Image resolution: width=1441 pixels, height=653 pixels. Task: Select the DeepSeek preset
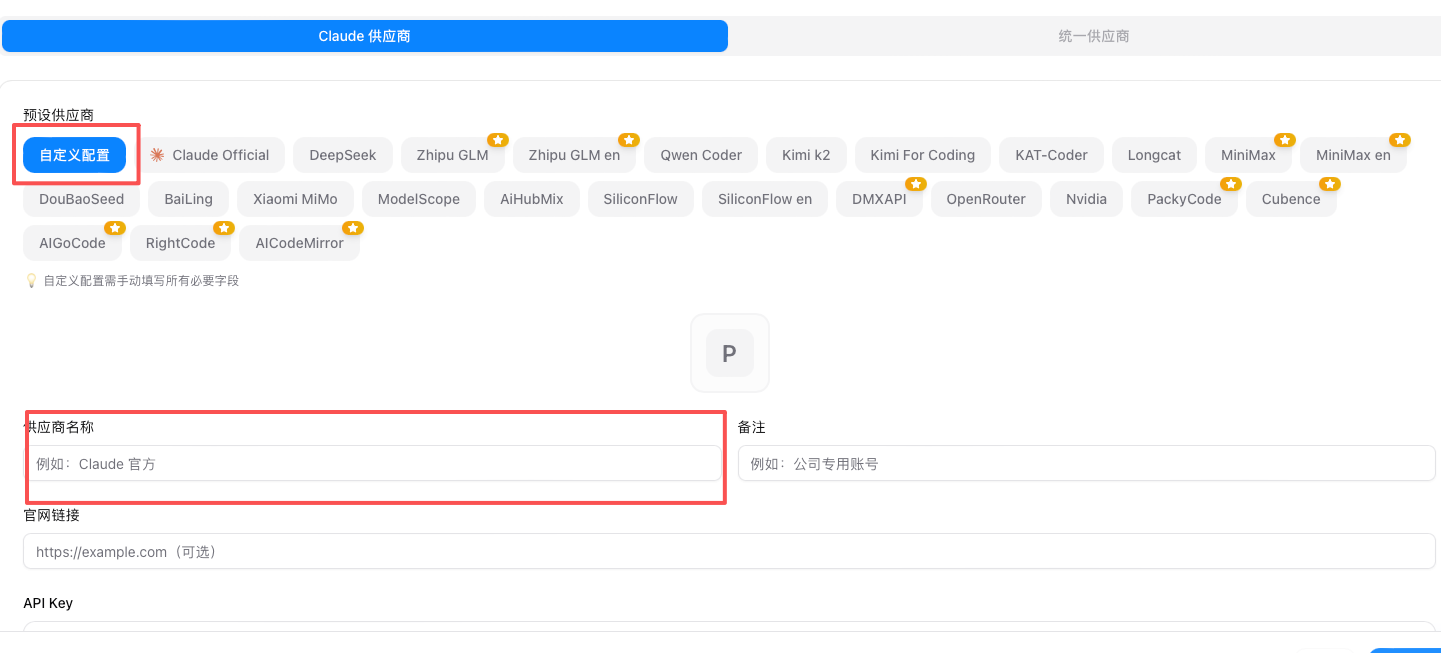[x=343, y=155]
